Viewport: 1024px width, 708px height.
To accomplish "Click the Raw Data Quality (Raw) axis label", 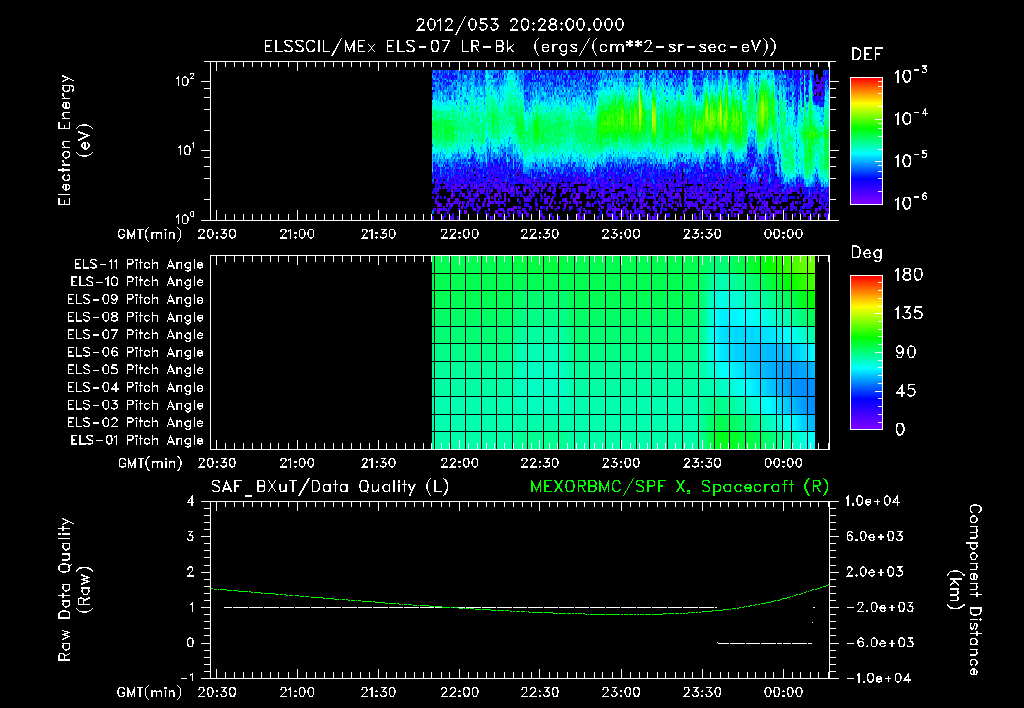I will coord(74,590).
